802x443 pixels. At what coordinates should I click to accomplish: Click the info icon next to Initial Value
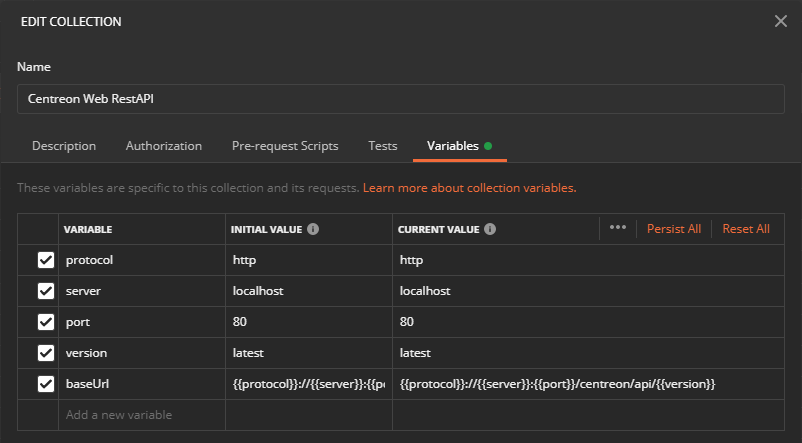pyautogui.click(x=313, y=229)
